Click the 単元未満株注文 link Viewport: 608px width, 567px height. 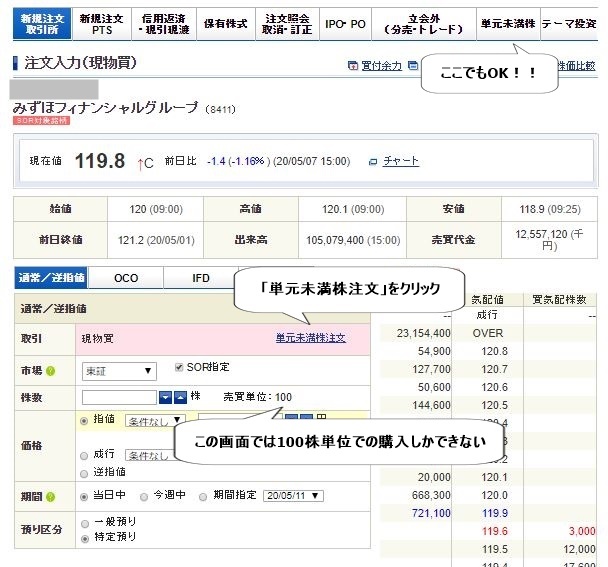311,338
